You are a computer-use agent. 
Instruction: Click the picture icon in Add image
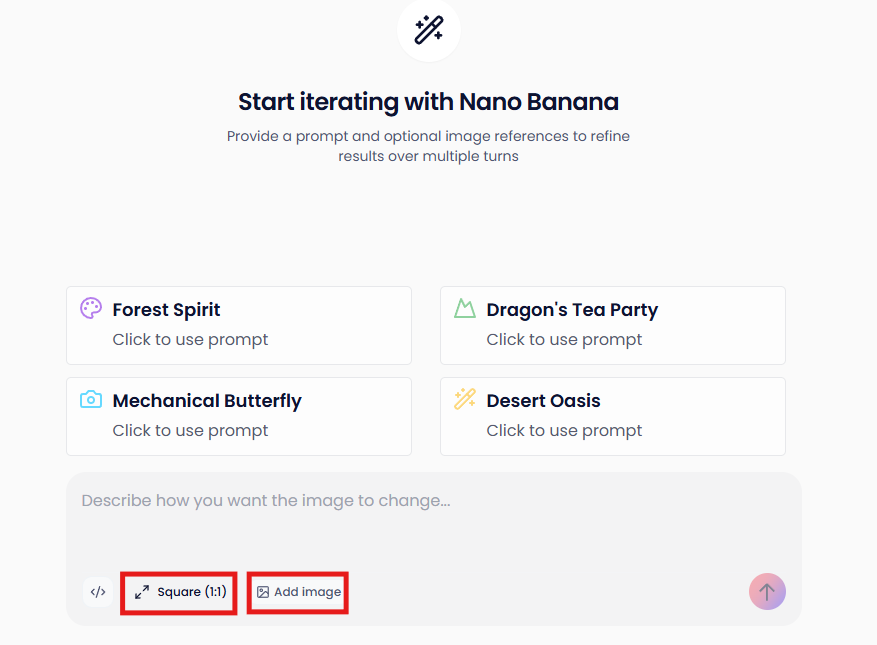point(263,592)
